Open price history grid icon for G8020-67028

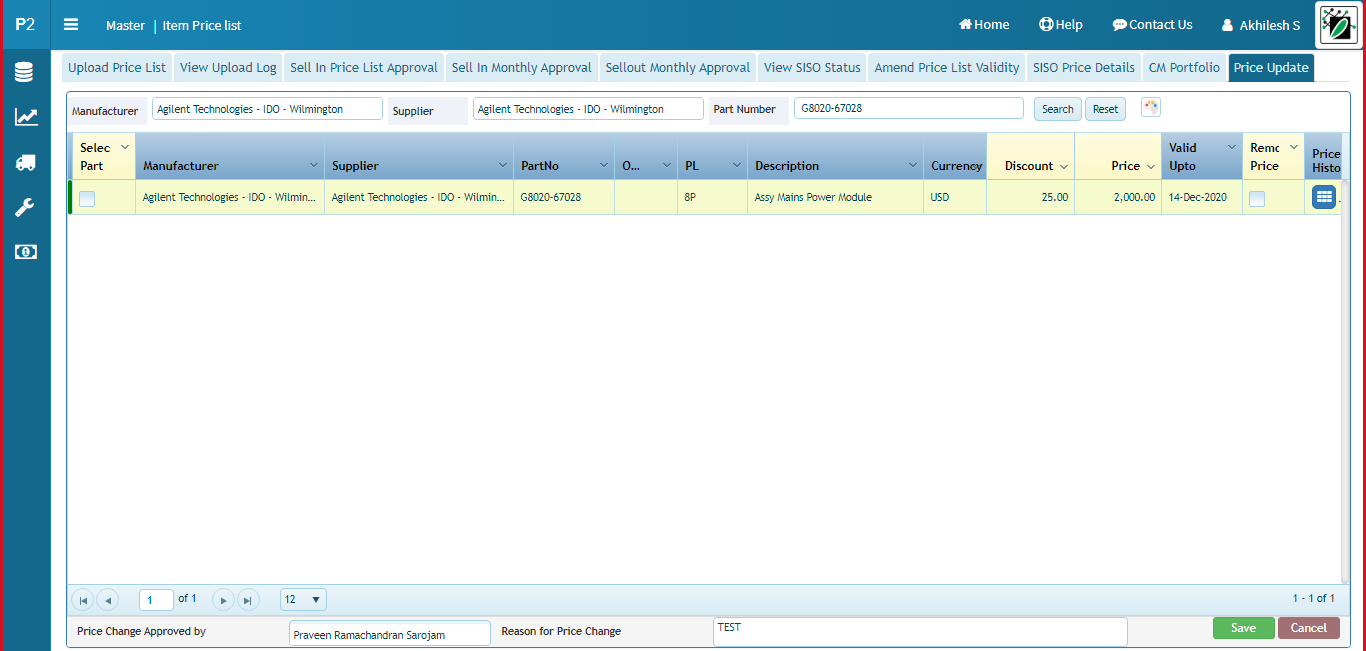(x=1324, y=198)
